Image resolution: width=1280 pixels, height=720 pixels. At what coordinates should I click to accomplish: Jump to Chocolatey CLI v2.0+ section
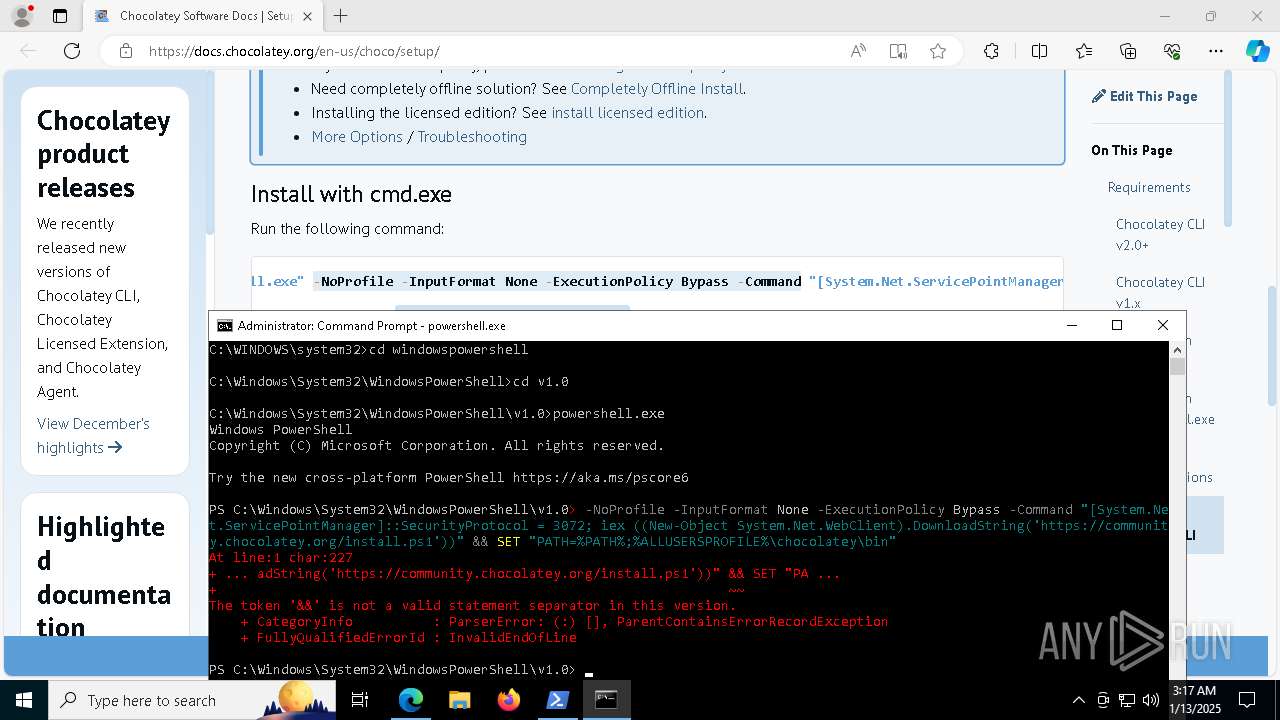click(x=1160, y=234)
